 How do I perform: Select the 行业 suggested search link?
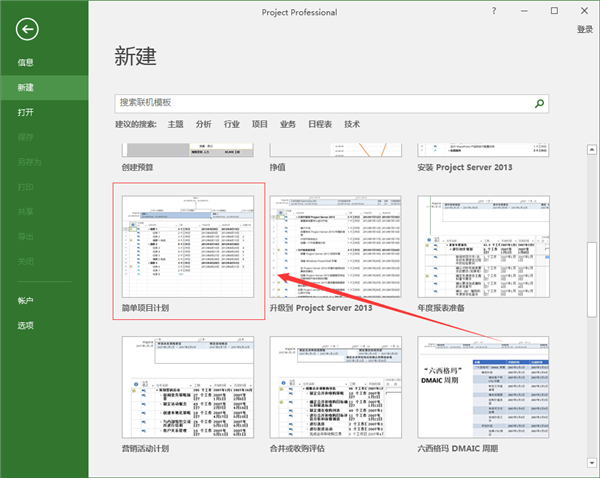pos(232,124)
